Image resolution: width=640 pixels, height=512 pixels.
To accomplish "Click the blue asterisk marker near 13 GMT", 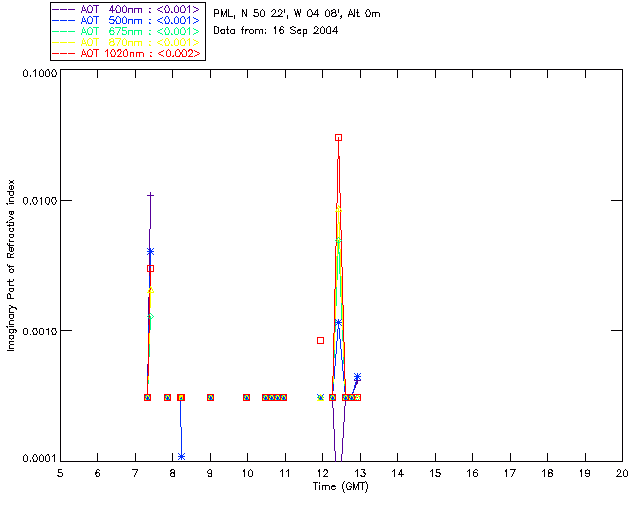I will click(358, 377).
